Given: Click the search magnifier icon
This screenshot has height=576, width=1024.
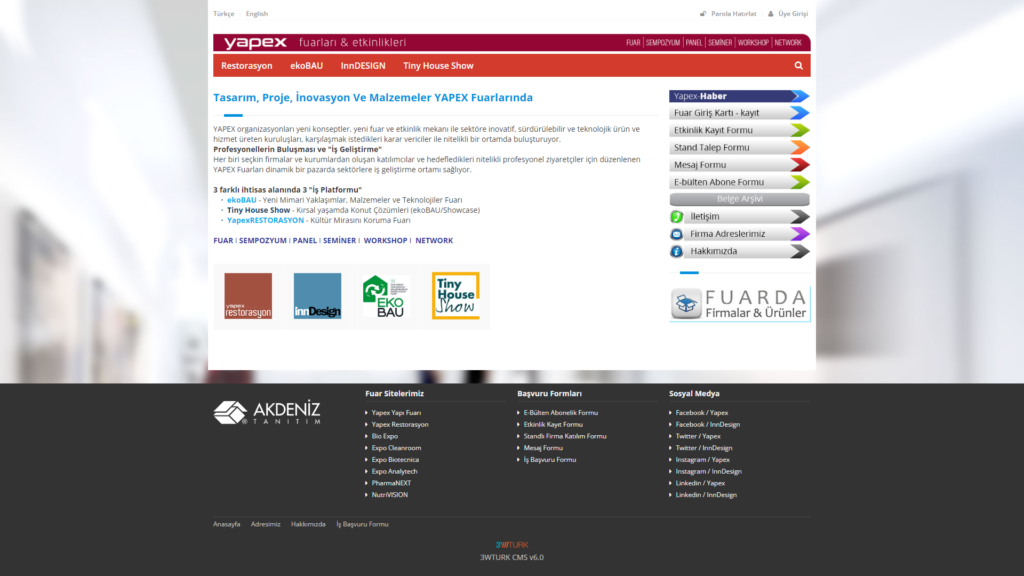Looking at the screenshot, I should 797,64.
